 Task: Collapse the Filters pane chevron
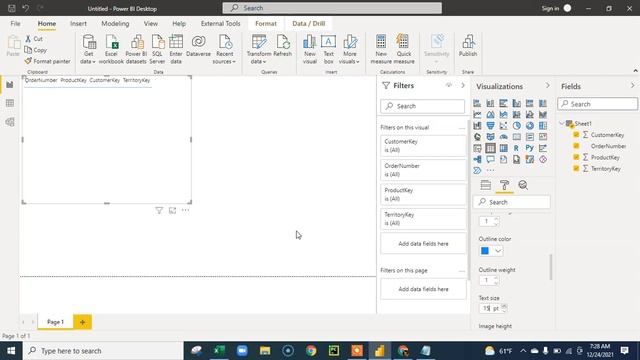pyautogui.click(x=463, y=85)
